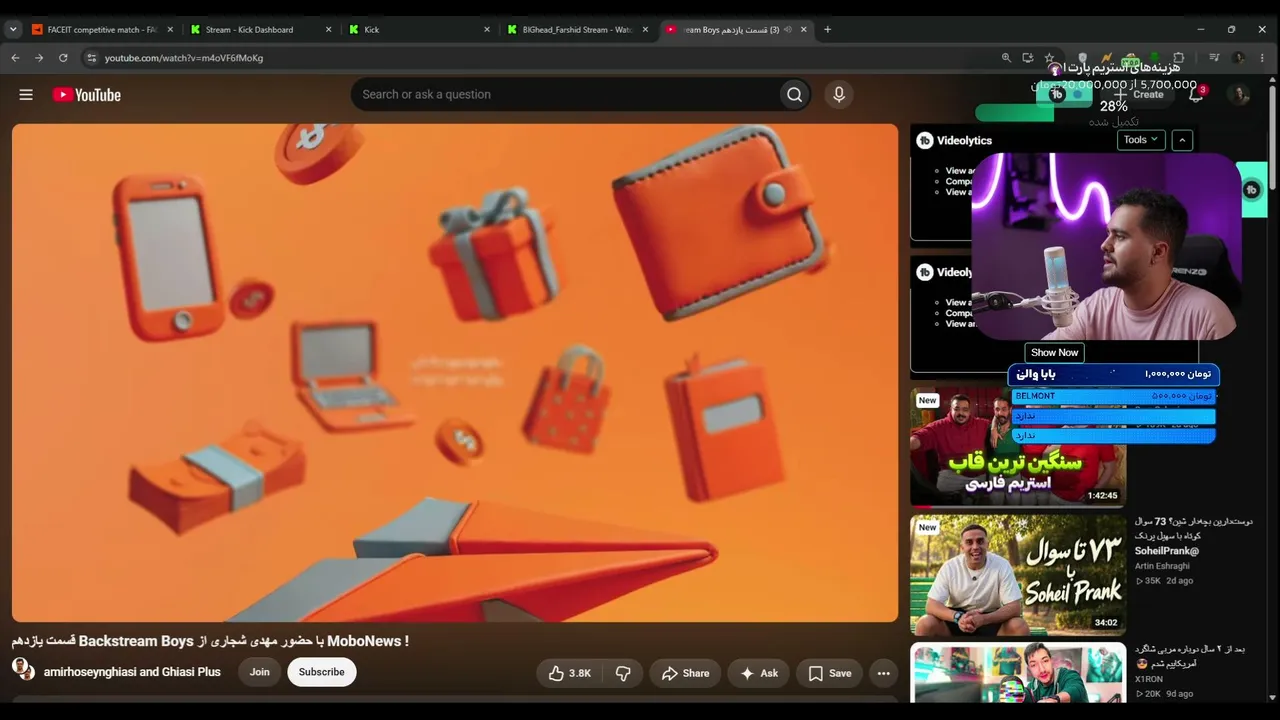Image resolution: width=1280 pixels, height=720 pixels.
Task: Click the address bar URL
Action: point(184,58)
